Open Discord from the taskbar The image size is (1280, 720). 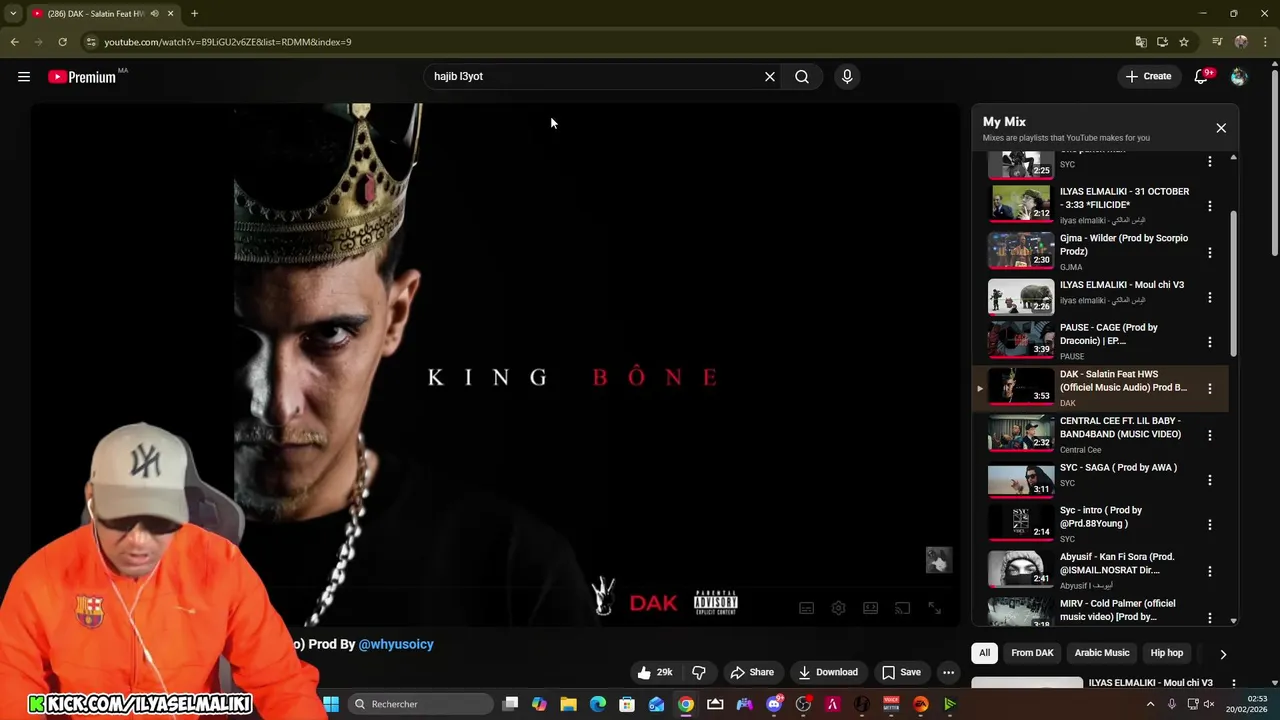coord(774,704)
